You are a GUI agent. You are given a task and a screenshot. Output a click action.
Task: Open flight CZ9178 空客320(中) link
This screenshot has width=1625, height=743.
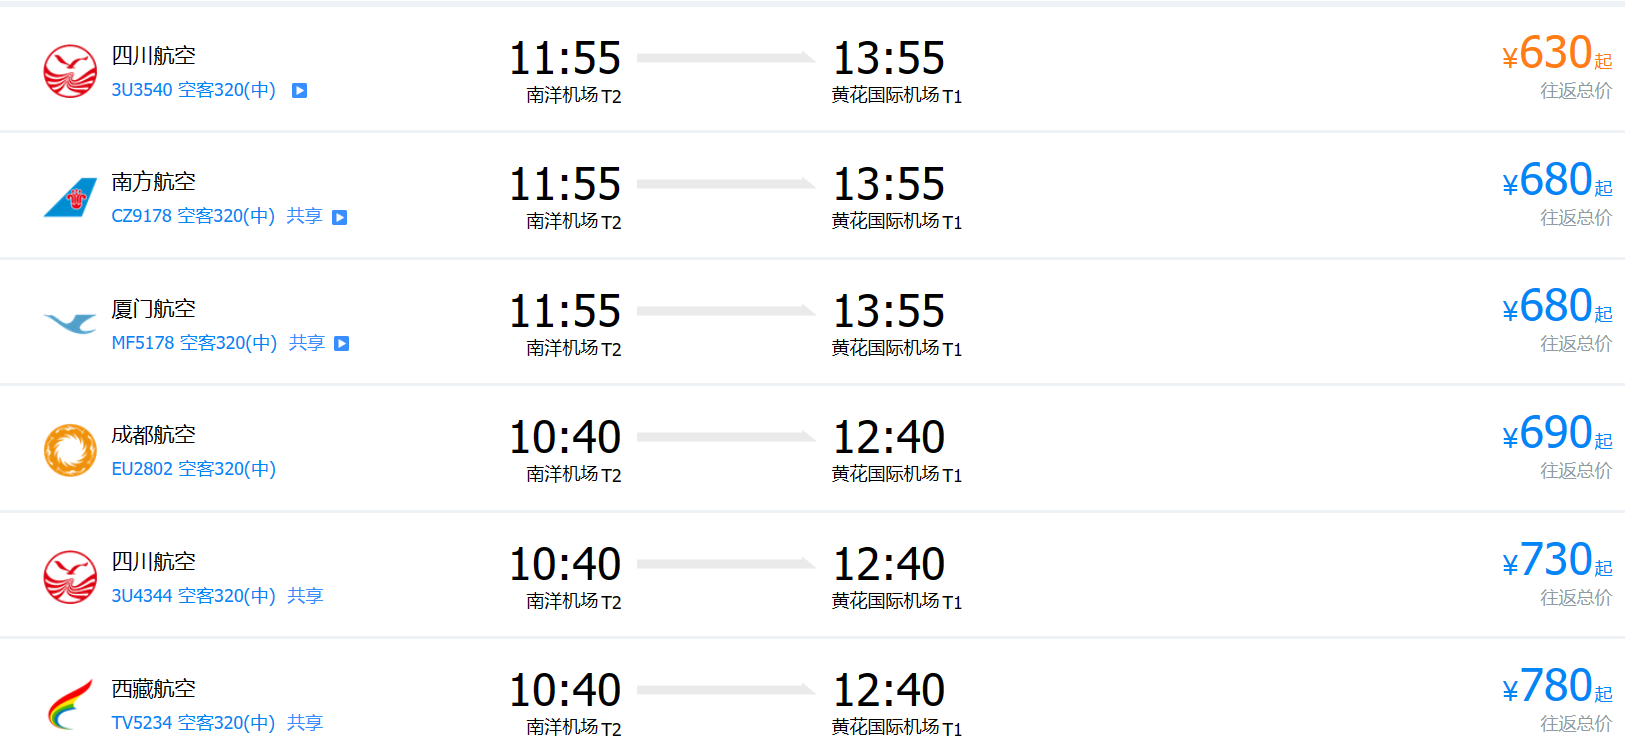tap(193, 216)
